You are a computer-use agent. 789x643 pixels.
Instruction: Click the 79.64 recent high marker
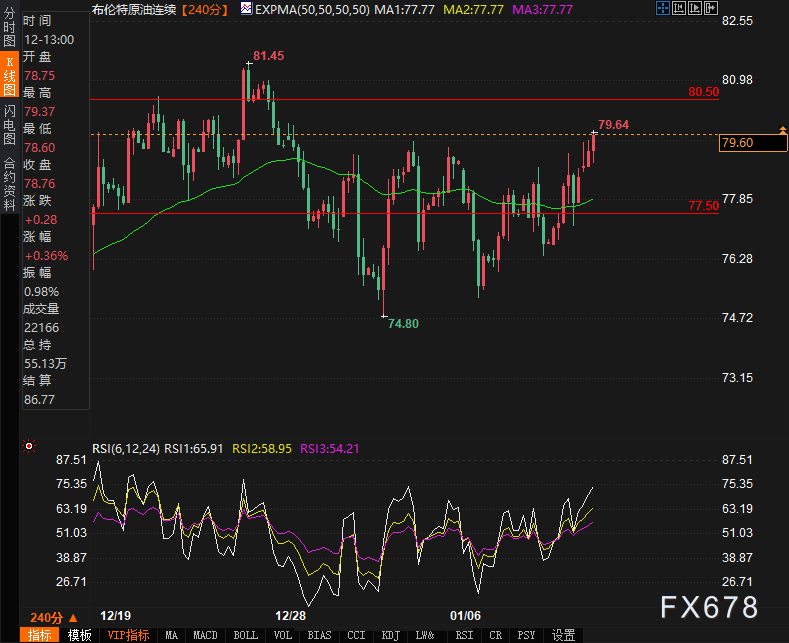click(x=613, y=124)
